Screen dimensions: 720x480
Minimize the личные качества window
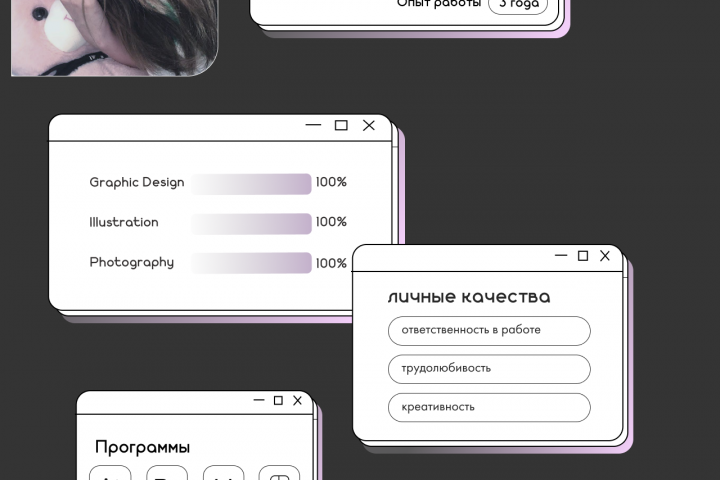coord(561,255)
